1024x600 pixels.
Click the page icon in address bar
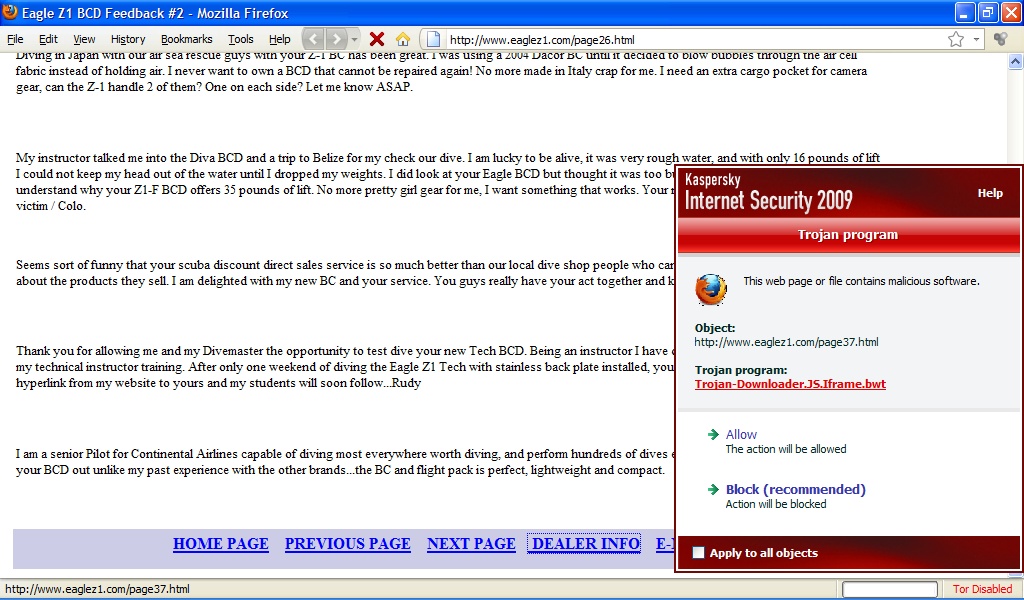tap(434, 39)
